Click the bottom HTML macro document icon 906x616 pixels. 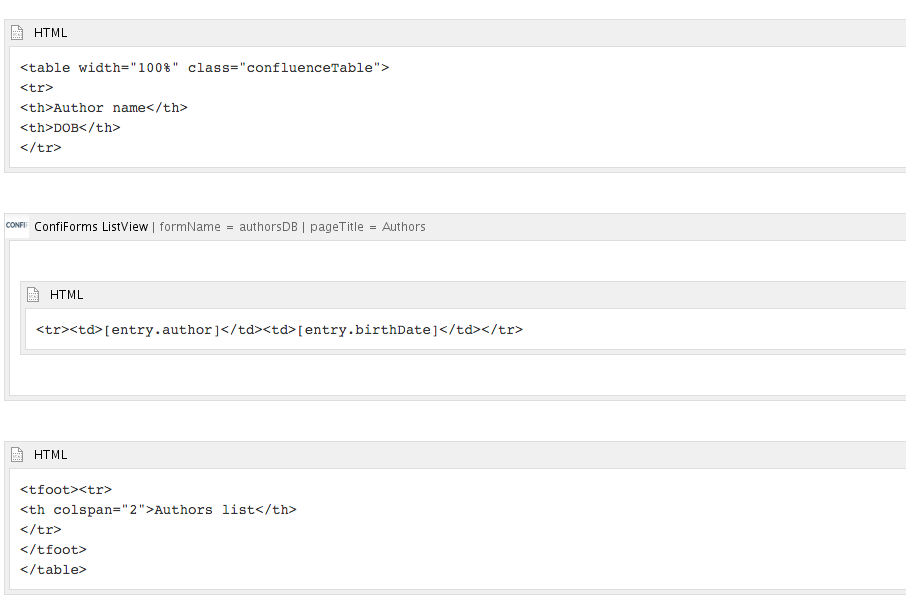tap(17, 455)
